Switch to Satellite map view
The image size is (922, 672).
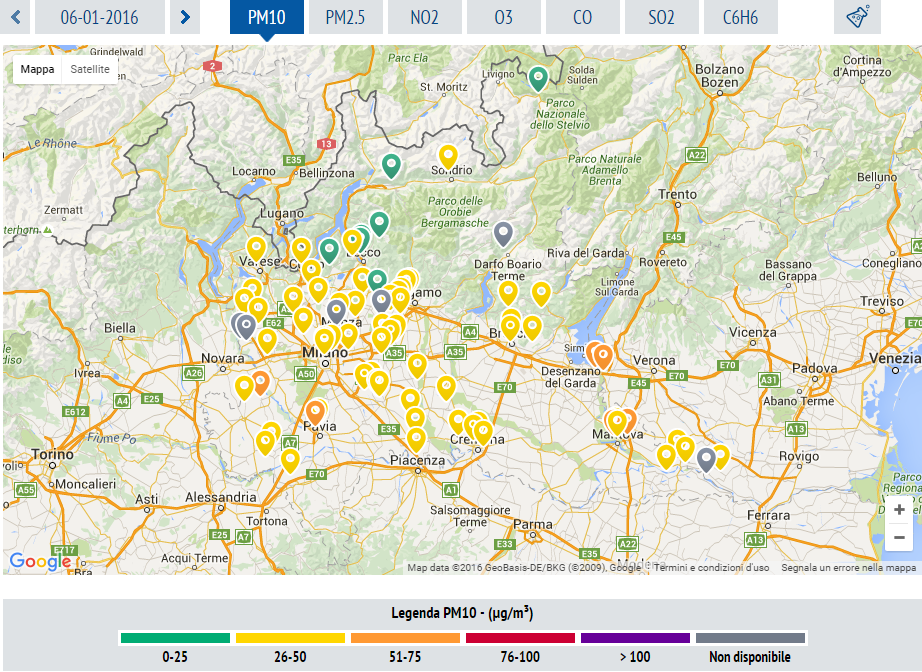[90, 69]
